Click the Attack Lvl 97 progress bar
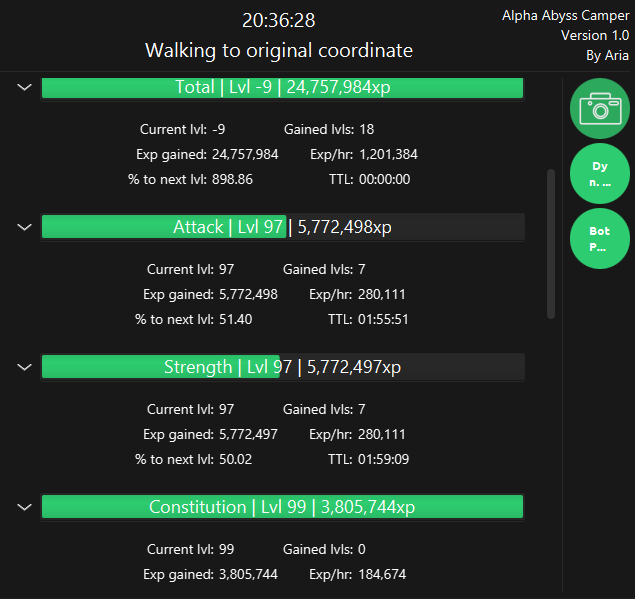 click(282, 227)
